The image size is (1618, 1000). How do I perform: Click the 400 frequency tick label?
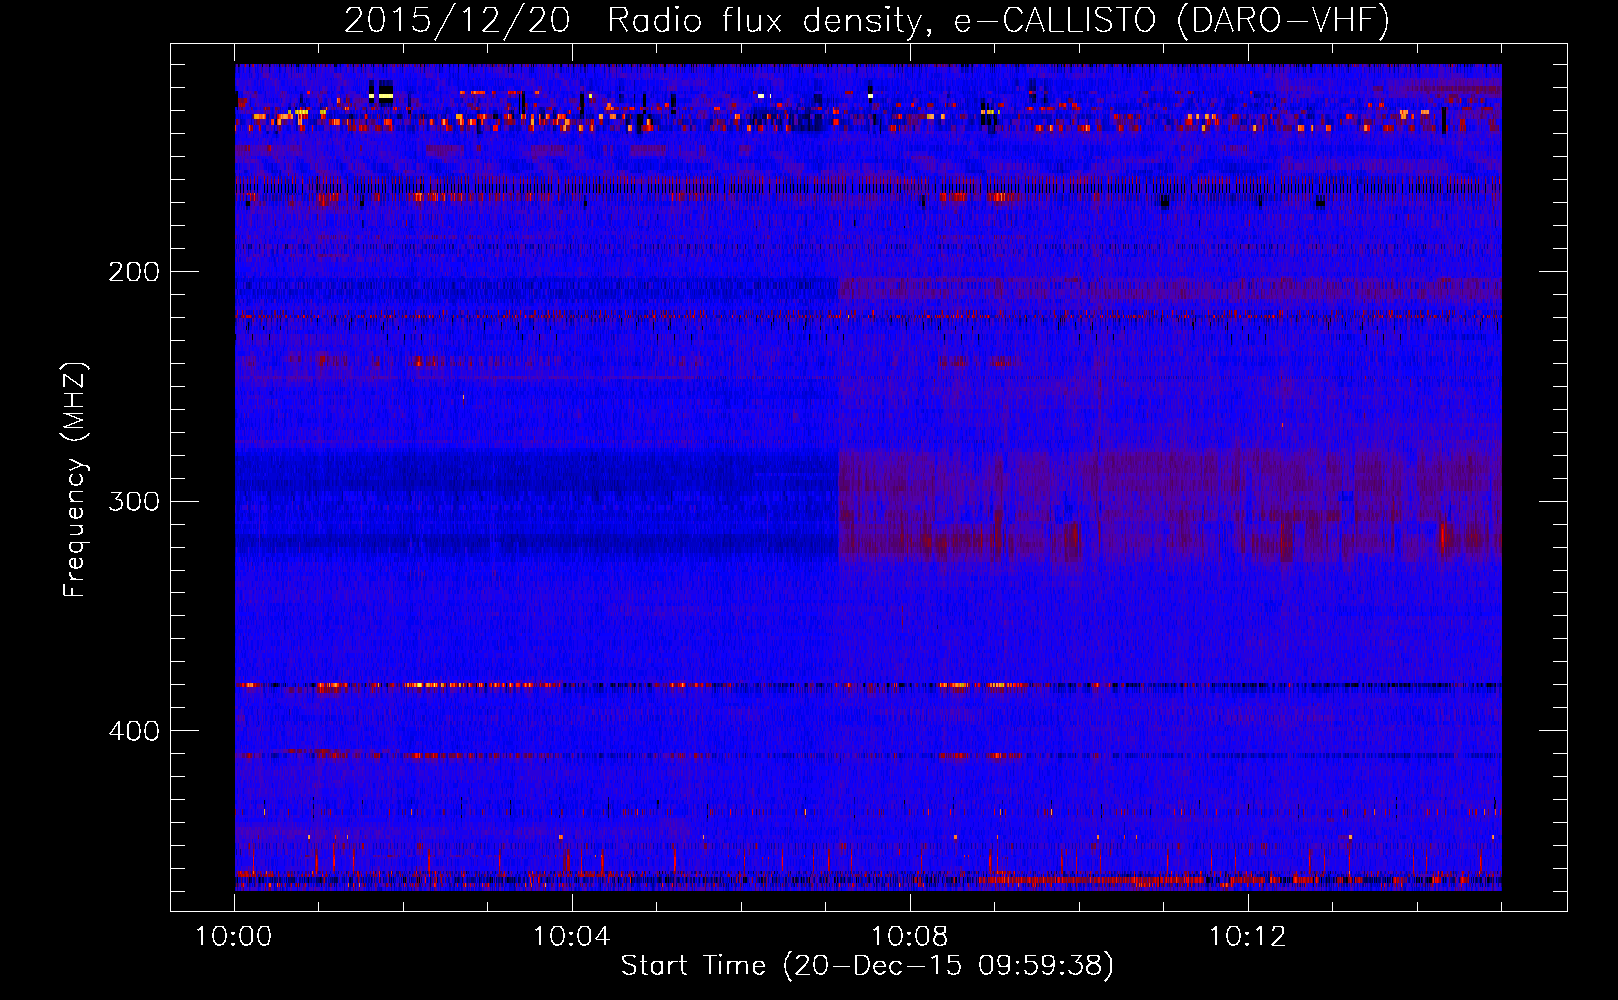pos(134,731)
